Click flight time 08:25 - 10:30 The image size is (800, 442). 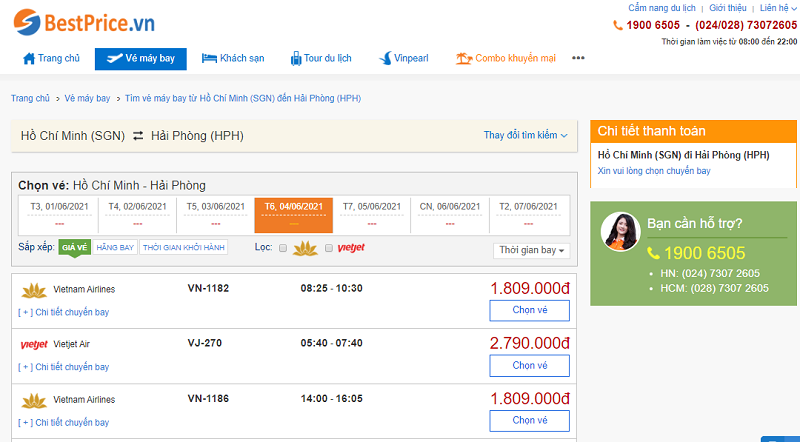click(332, 288)
